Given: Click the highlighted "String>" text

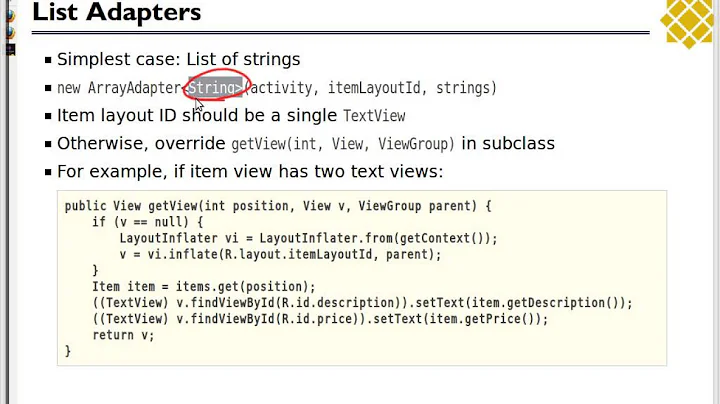Looking at the screenshot, I should pos(214,88).
